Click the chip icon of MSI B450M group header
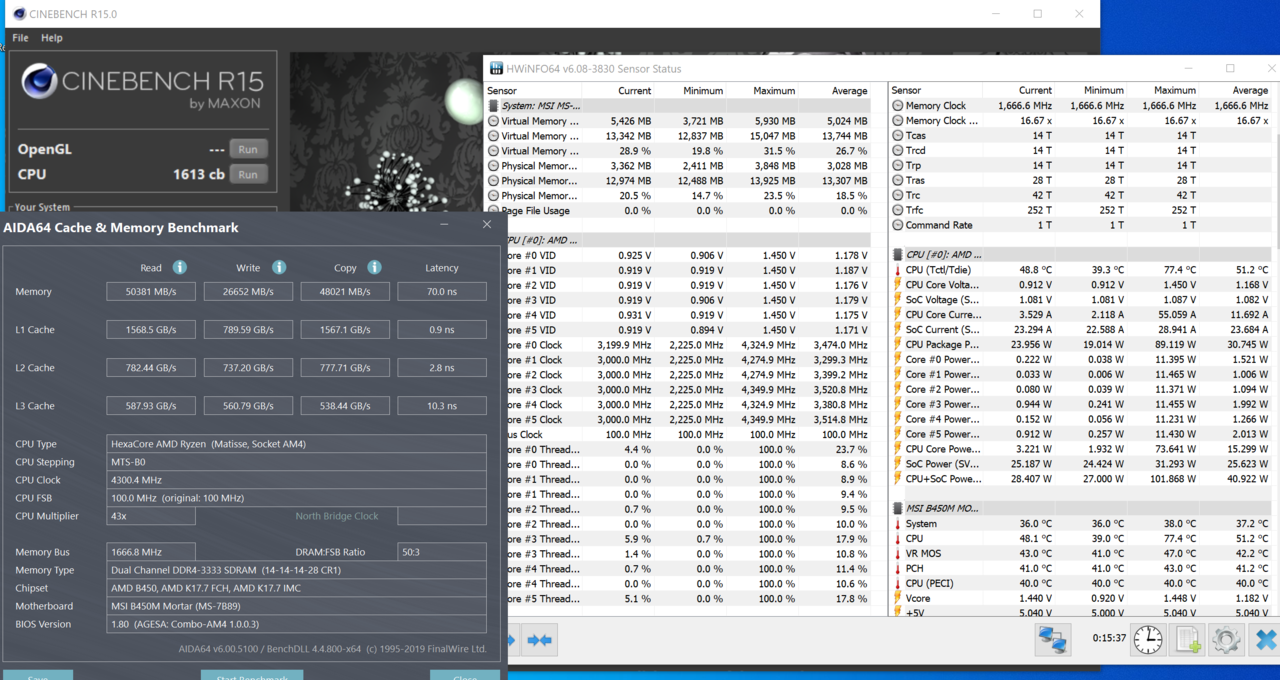Image resolution: width=1280 pixels, height=680 pixels. tap(897, 509)
